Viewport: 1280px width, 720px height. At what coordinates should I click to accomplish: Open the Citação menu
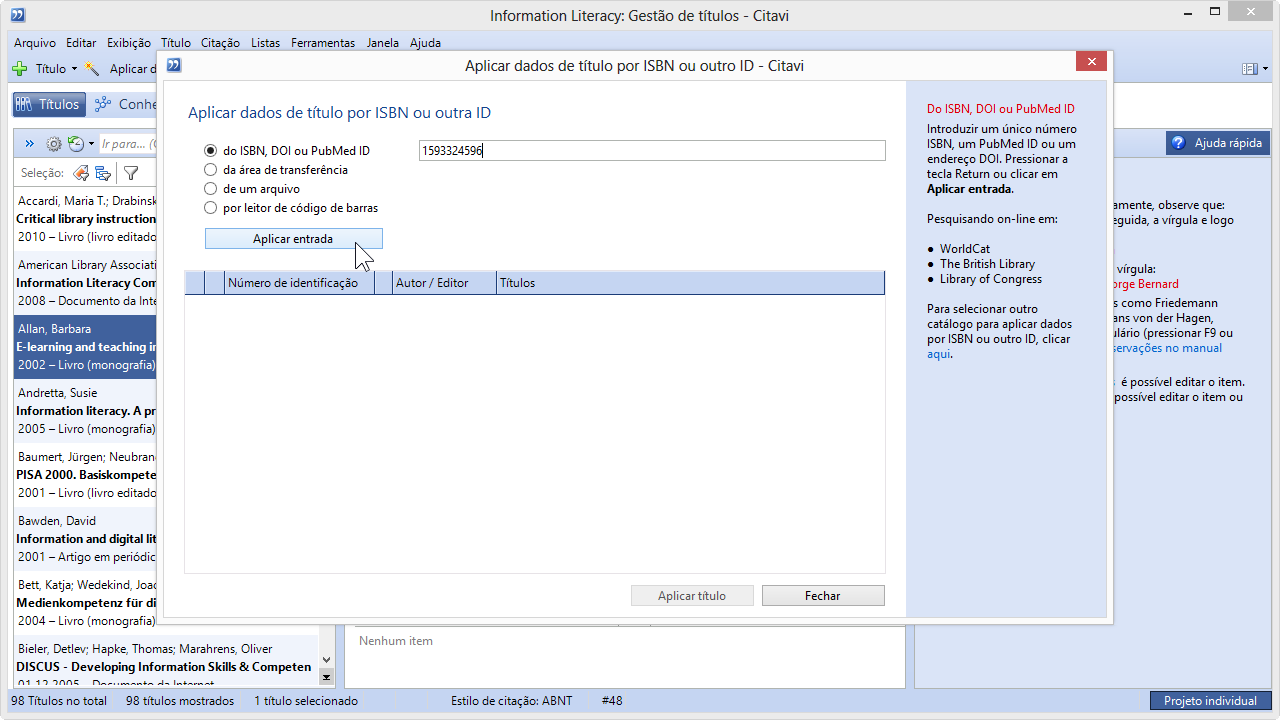click(x=220, y=43)
